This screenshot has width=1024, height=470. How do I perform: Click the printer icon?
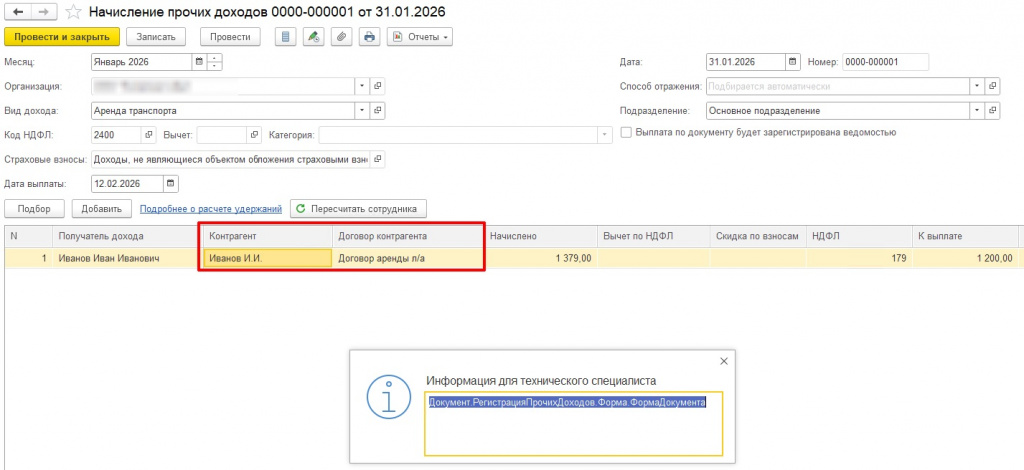click(x=369, y=37)
